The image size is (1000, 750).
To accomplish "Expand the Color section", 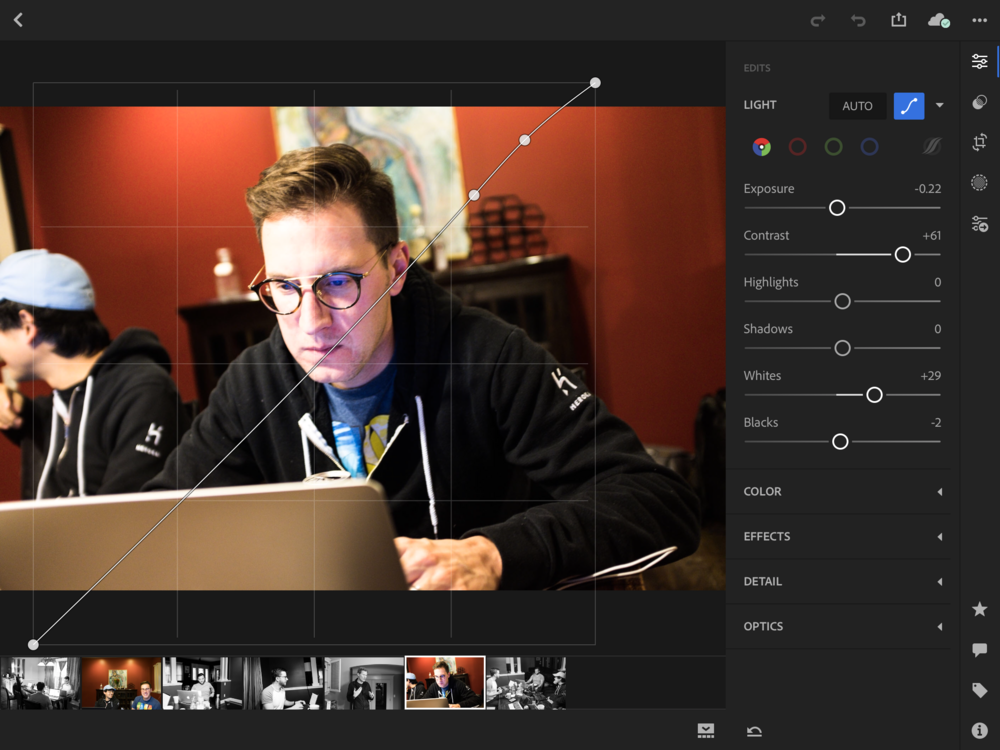I will (841, 492).
